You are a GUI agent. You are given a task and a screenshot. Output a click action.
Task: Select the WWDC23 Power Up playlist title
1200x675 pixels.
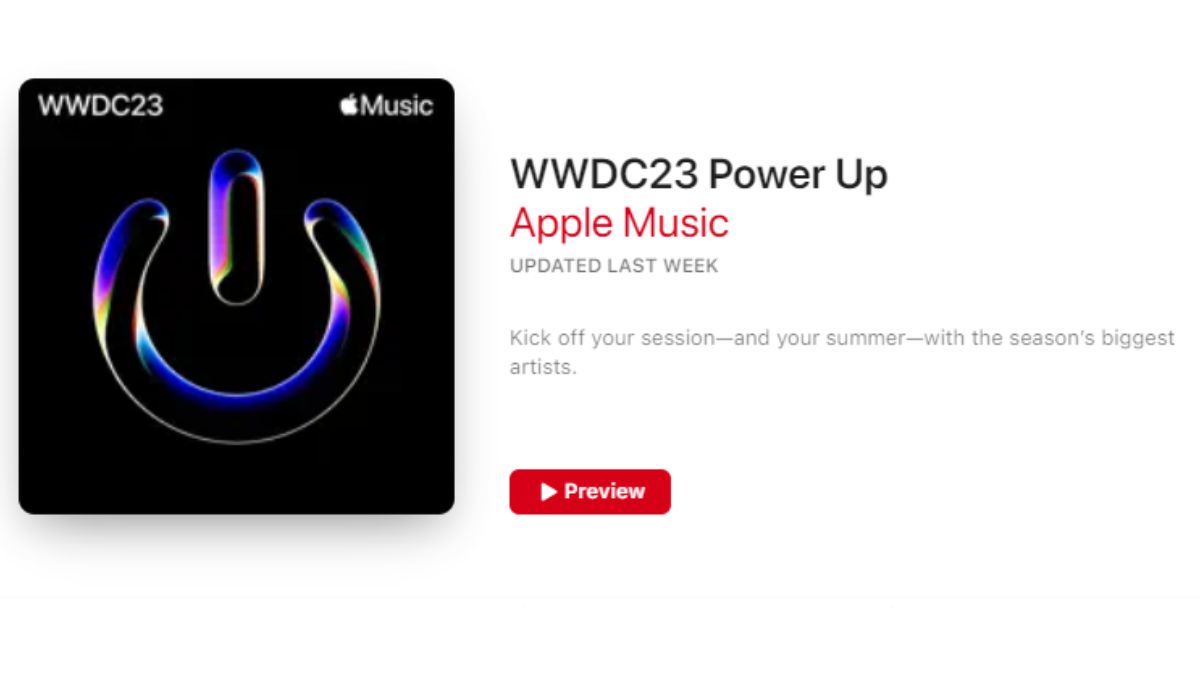pos(698,175)
